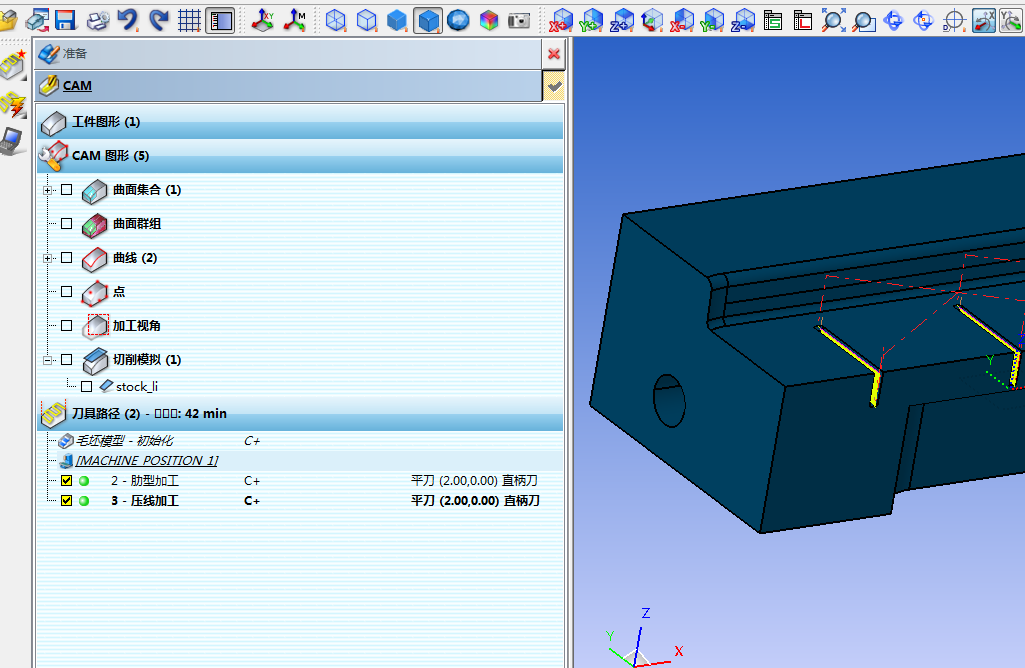Image resolution: width=1025 pixels, height=668 pixels.
Task: Toggle the grid display icon
Action: click(189, 19)
